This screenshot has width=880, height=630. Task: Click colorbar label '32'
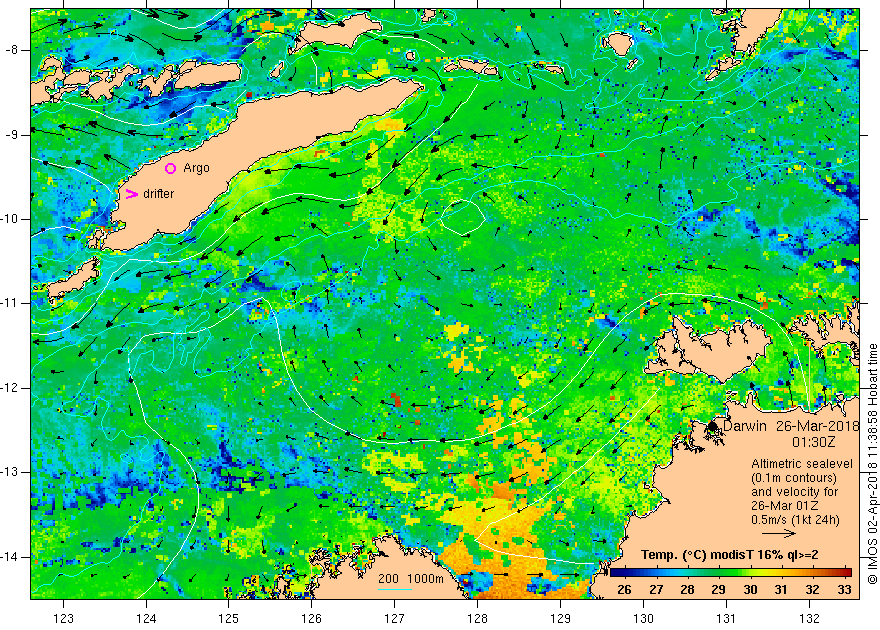(813, 590)
